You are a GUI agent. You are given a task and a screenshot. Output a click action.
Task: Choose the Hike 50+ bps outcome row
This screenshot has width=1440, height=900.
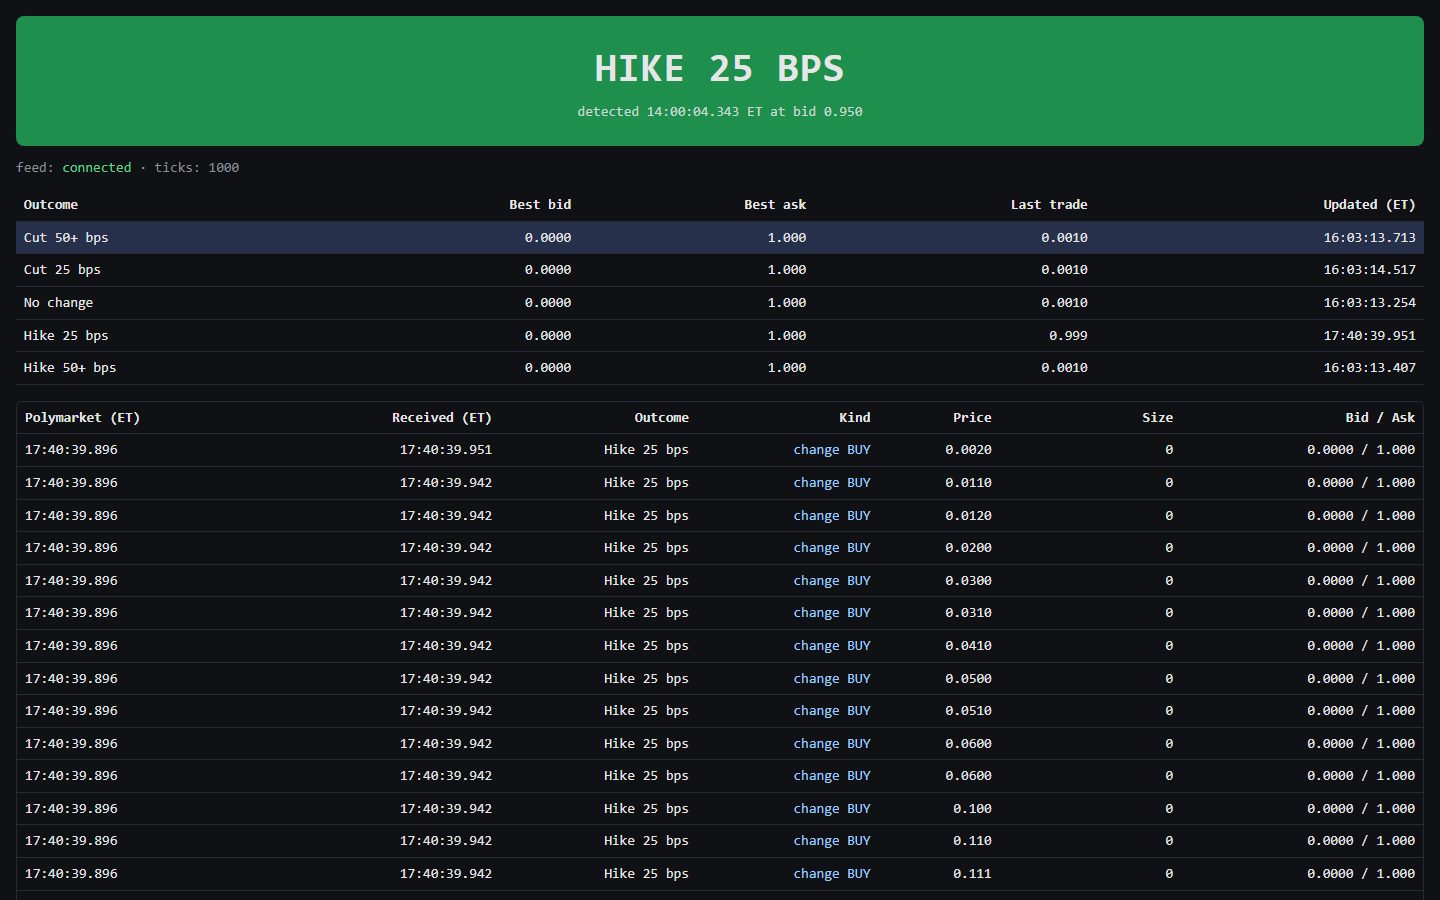(720, 368)
